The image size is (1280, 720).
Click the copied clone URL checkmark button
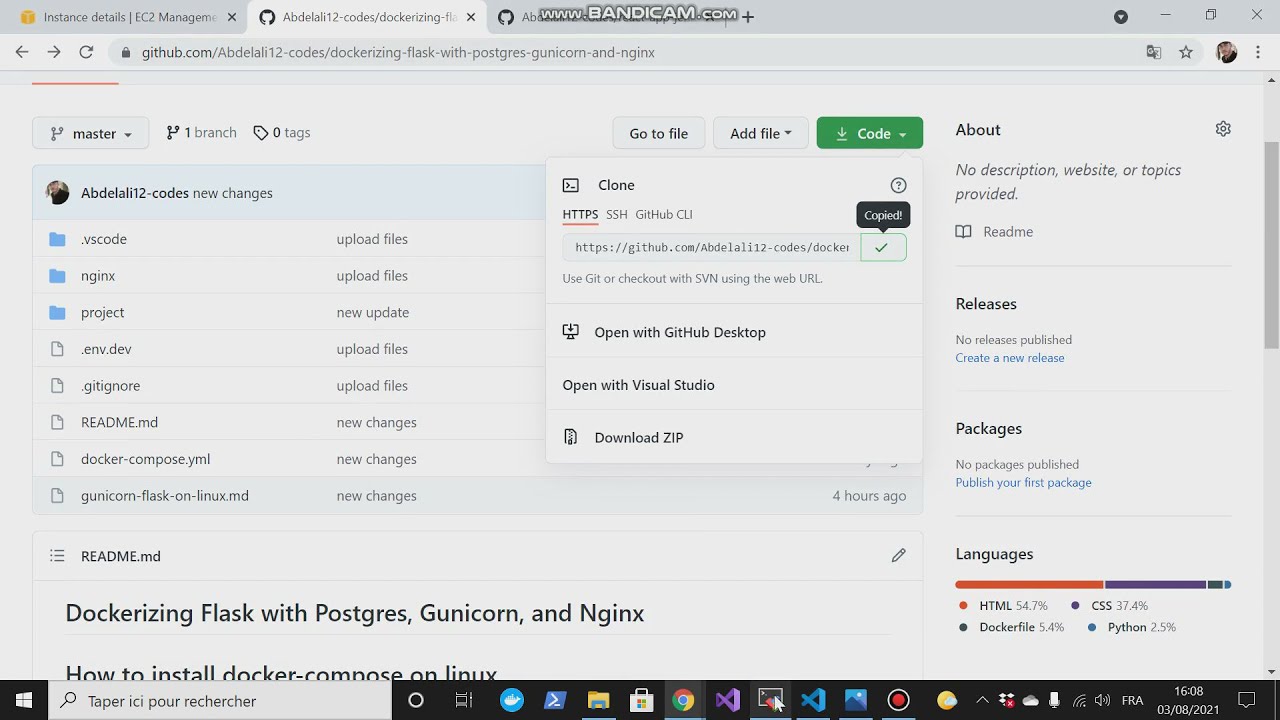pyautogui.click(x=882, y=247)
